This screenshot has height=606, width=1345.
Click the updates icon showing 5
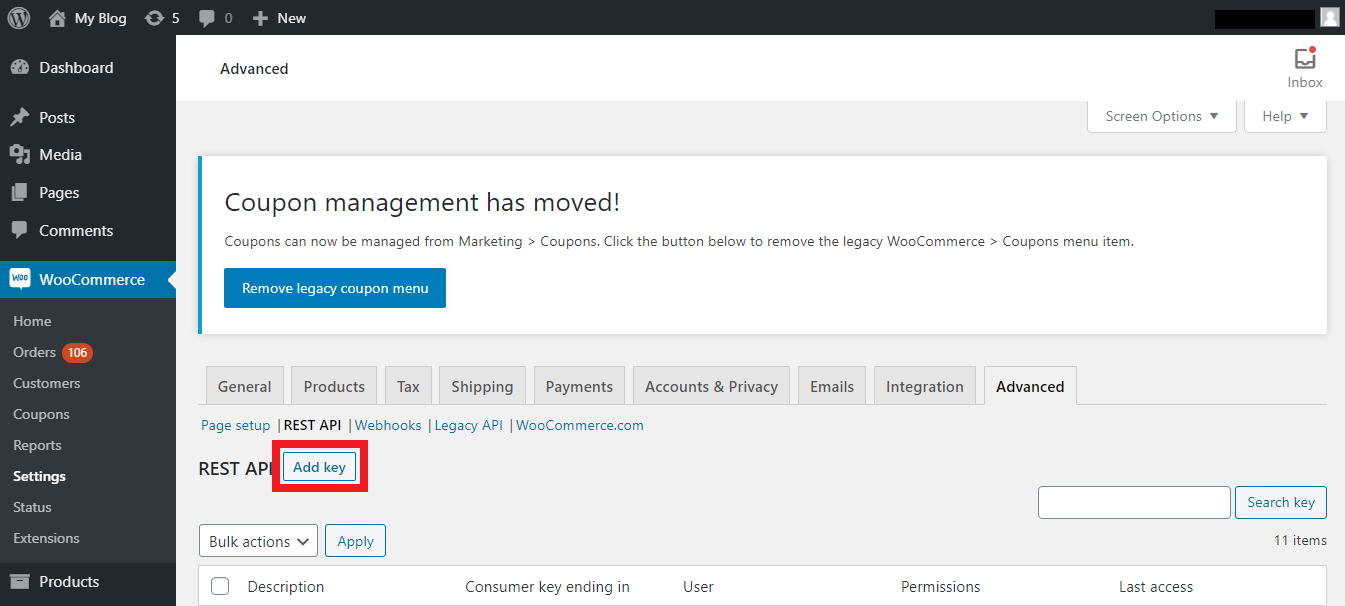[154, 18]
